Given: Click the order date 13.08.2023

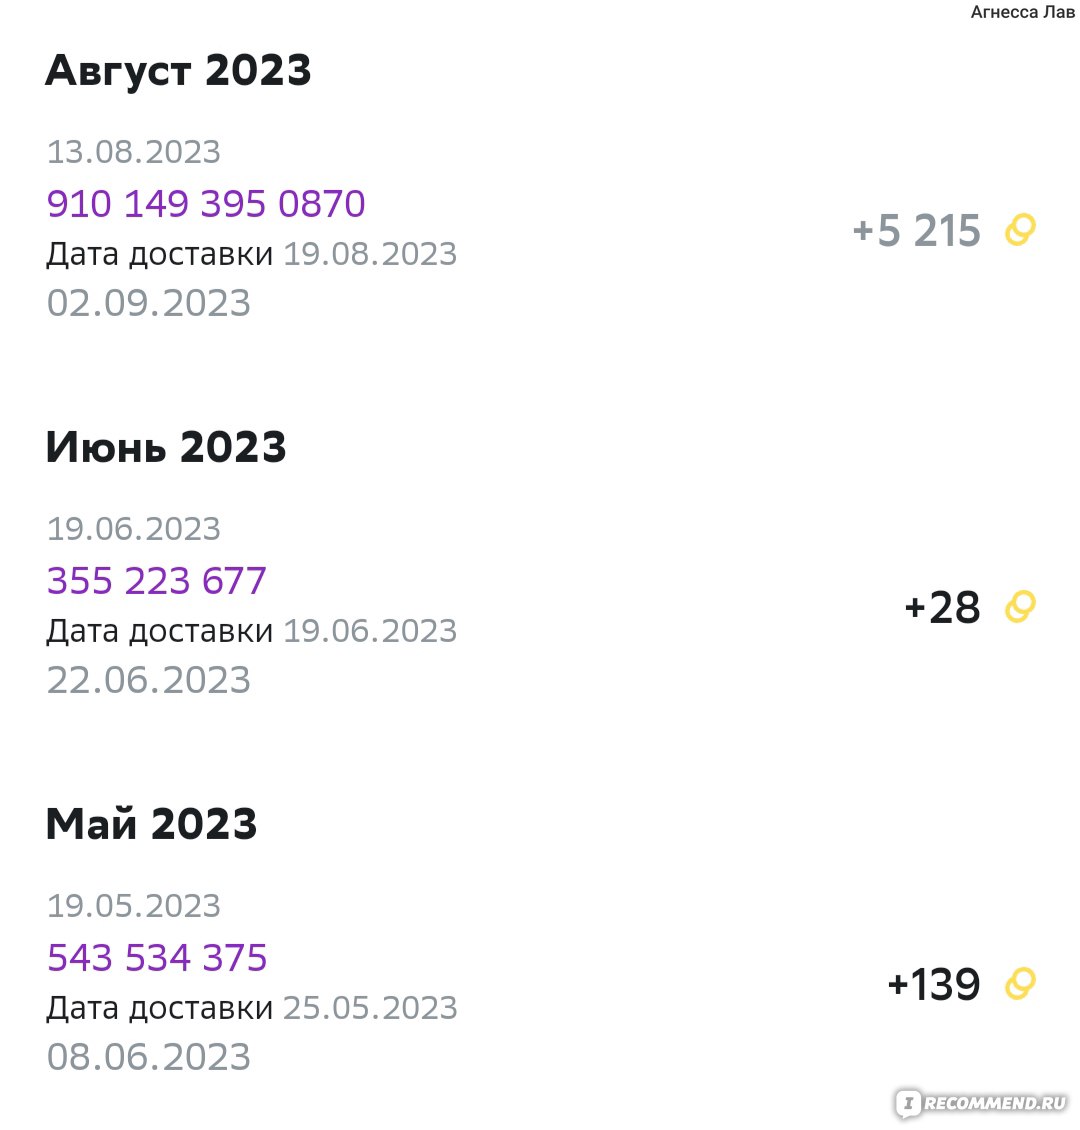Looking at the screenshot, I should (133, 152).
